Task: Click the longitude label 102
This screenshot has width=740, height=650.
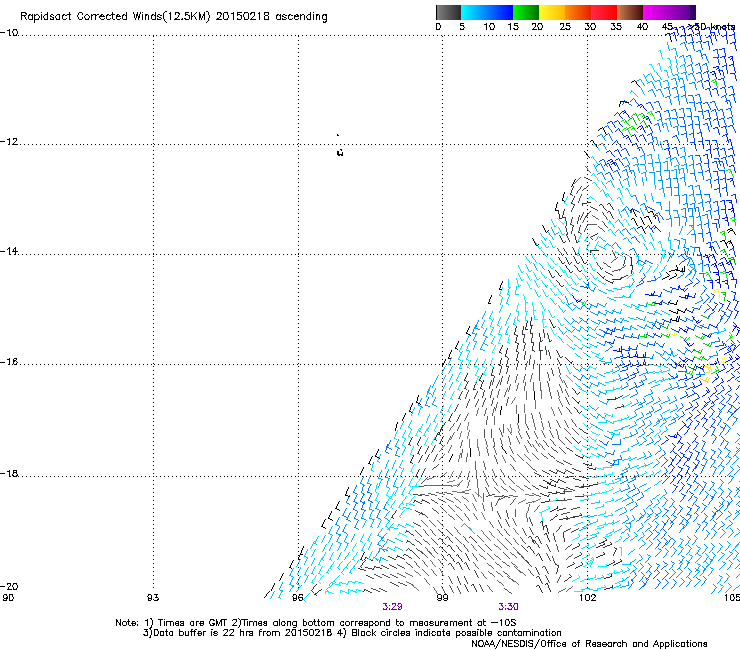Action: click(587, 598)
